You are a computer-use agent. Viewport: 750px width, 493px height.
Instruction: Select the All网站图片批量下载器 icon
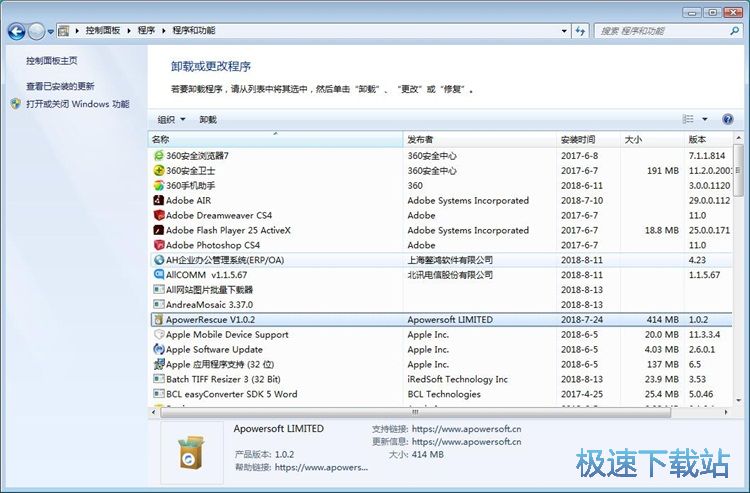(x=159, y=289)
